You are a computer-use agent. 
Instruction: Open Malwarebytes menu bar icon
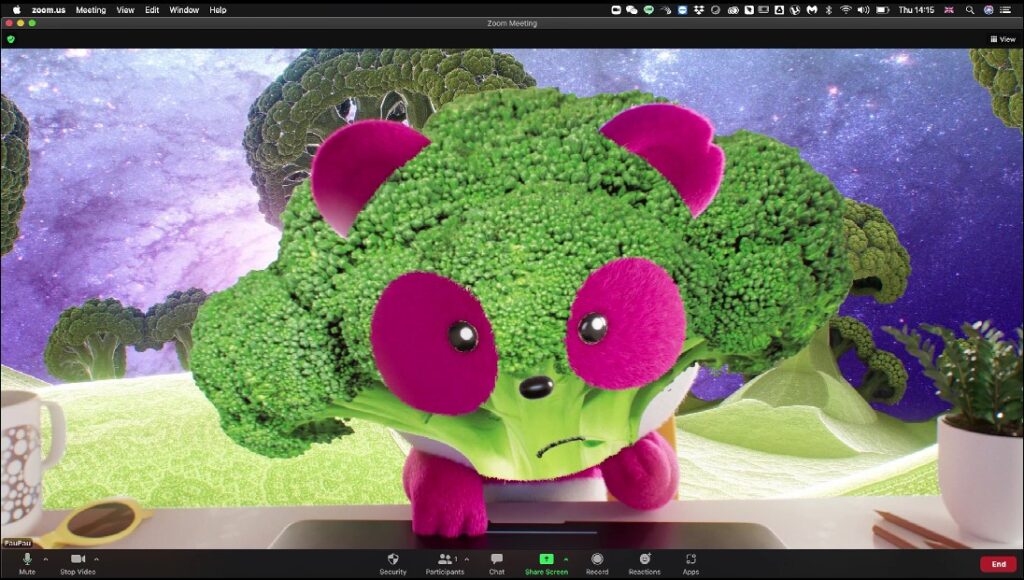pos(812,10)
